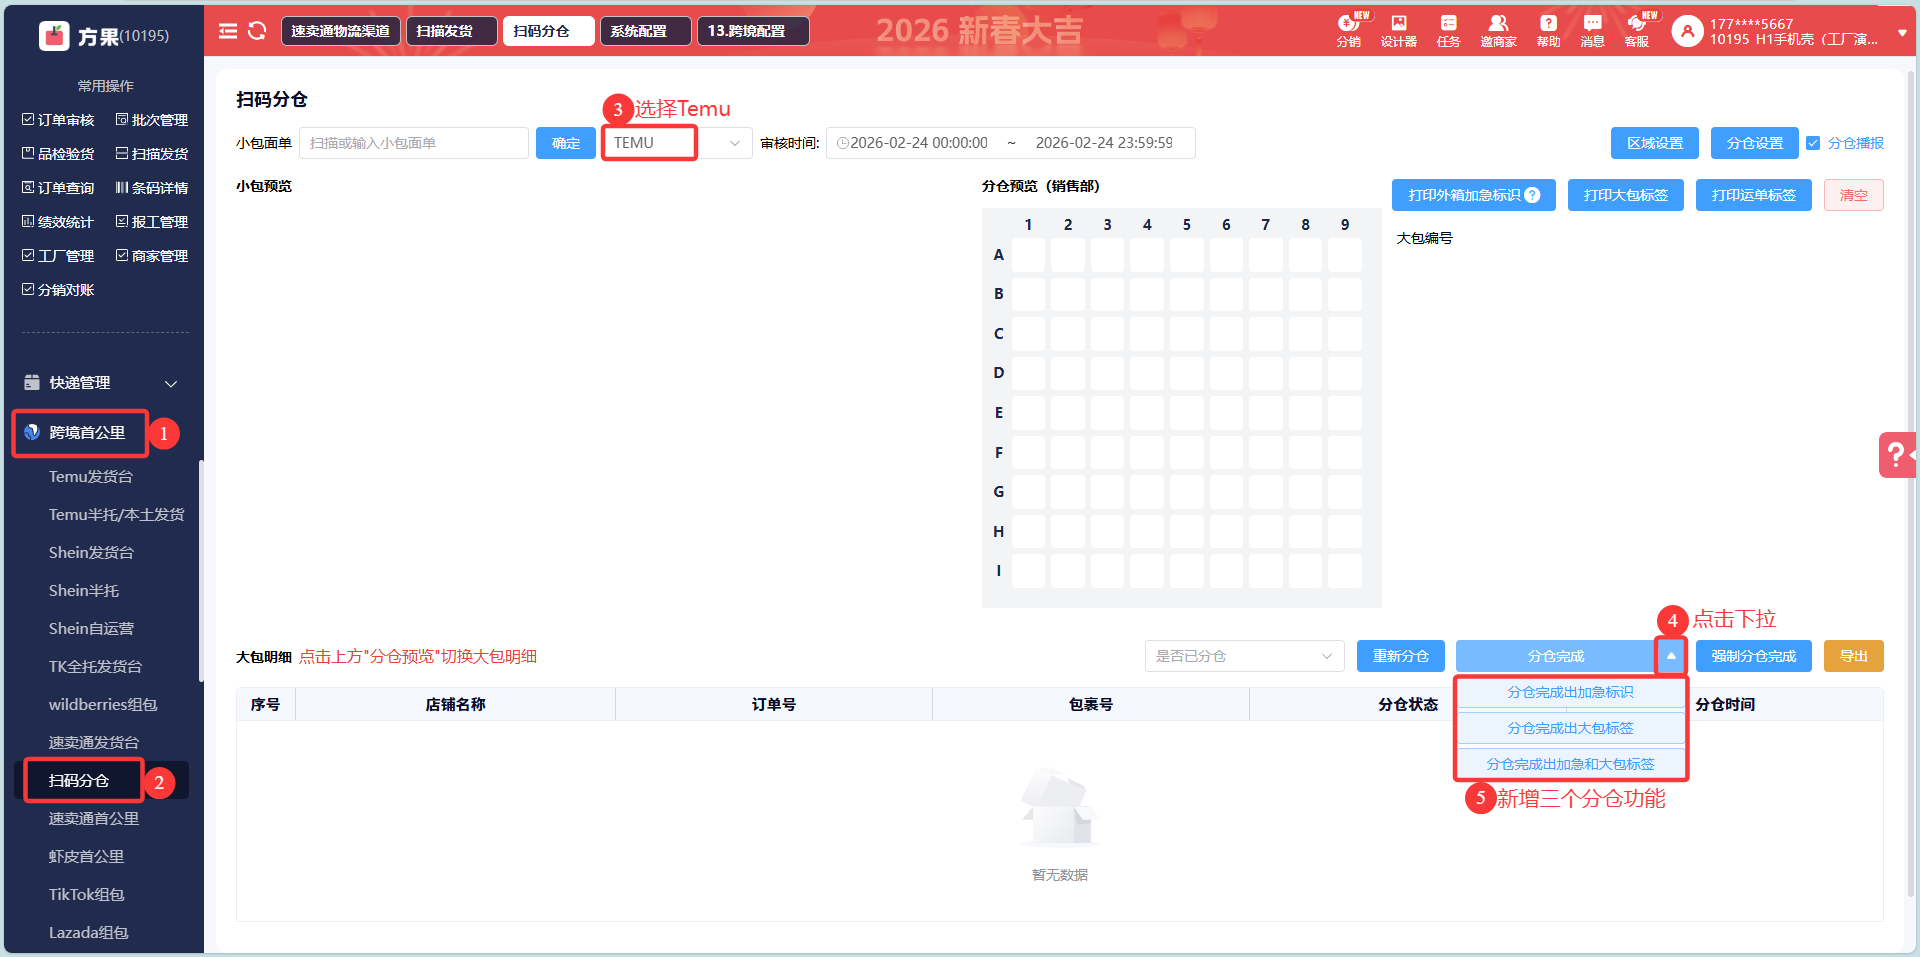Screen dimensions: 1920x957
Task: Click the floating red question mark help icon
Action: click(x=1897, y=455)
